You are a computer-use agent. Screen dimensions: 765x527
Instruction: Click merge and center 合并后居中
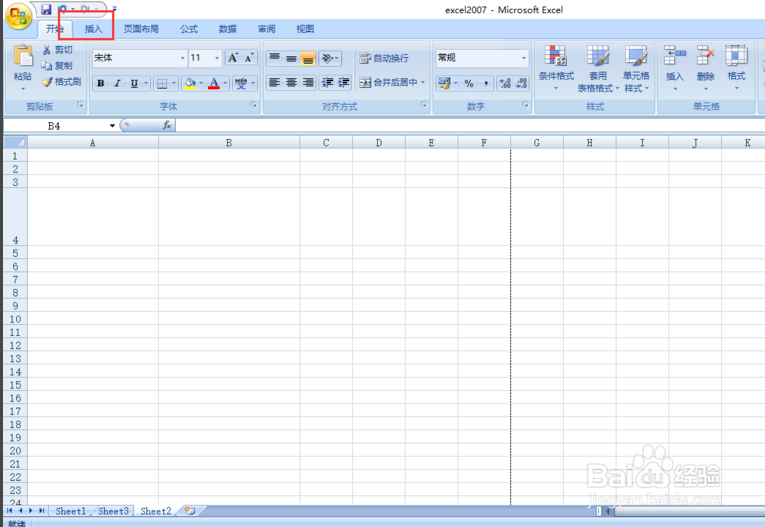coord(389,82)
